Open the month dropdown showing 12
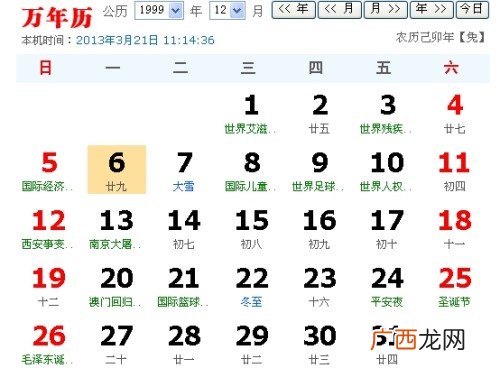The image size is (500, 368). coord(227,10)
